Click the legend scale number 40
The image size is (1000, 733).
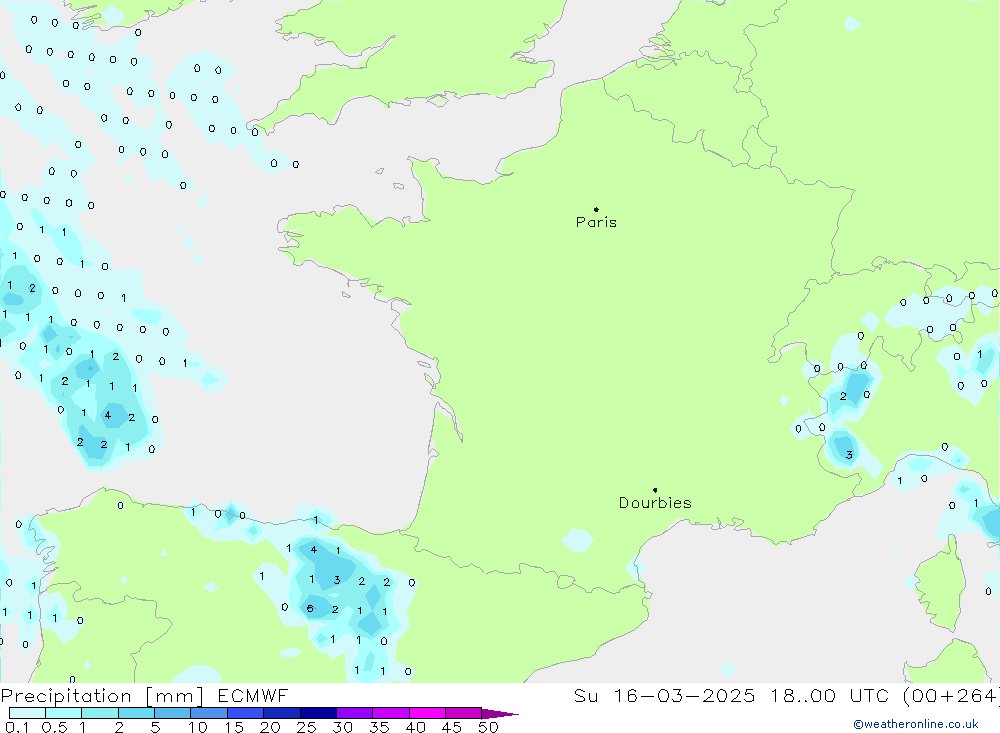click(x=415, y=727)
